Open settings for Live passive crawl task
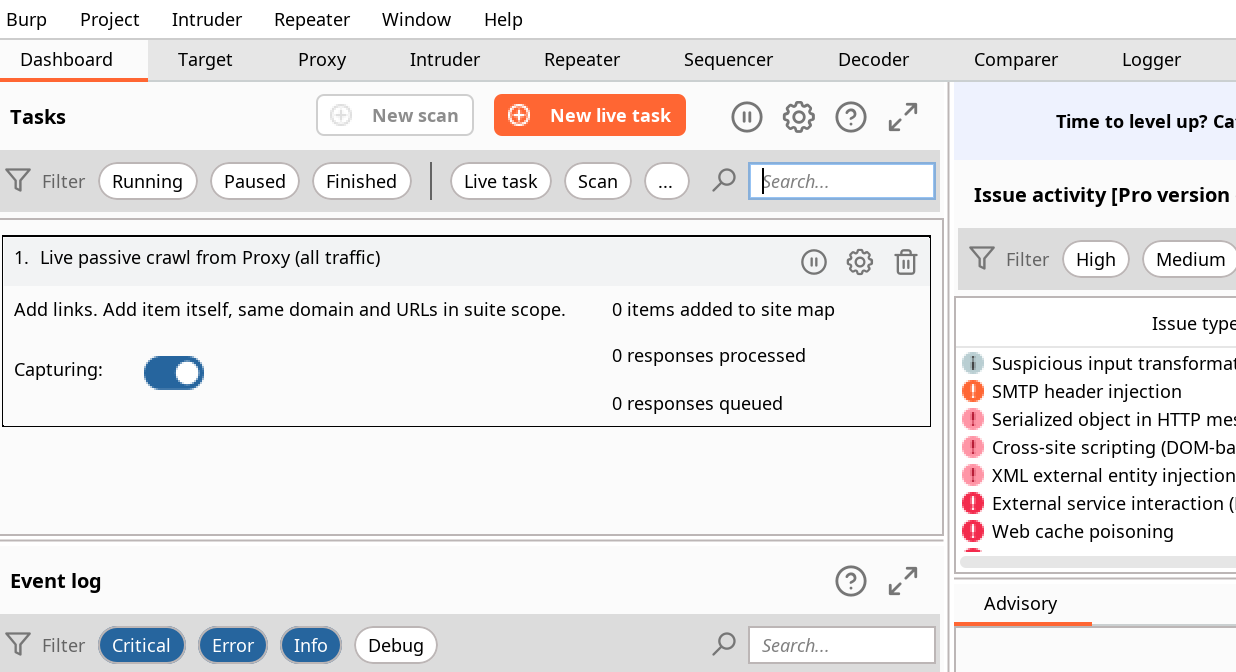Image resolution: width=1236 pixels, height=672 pixels. coord(860,262)
